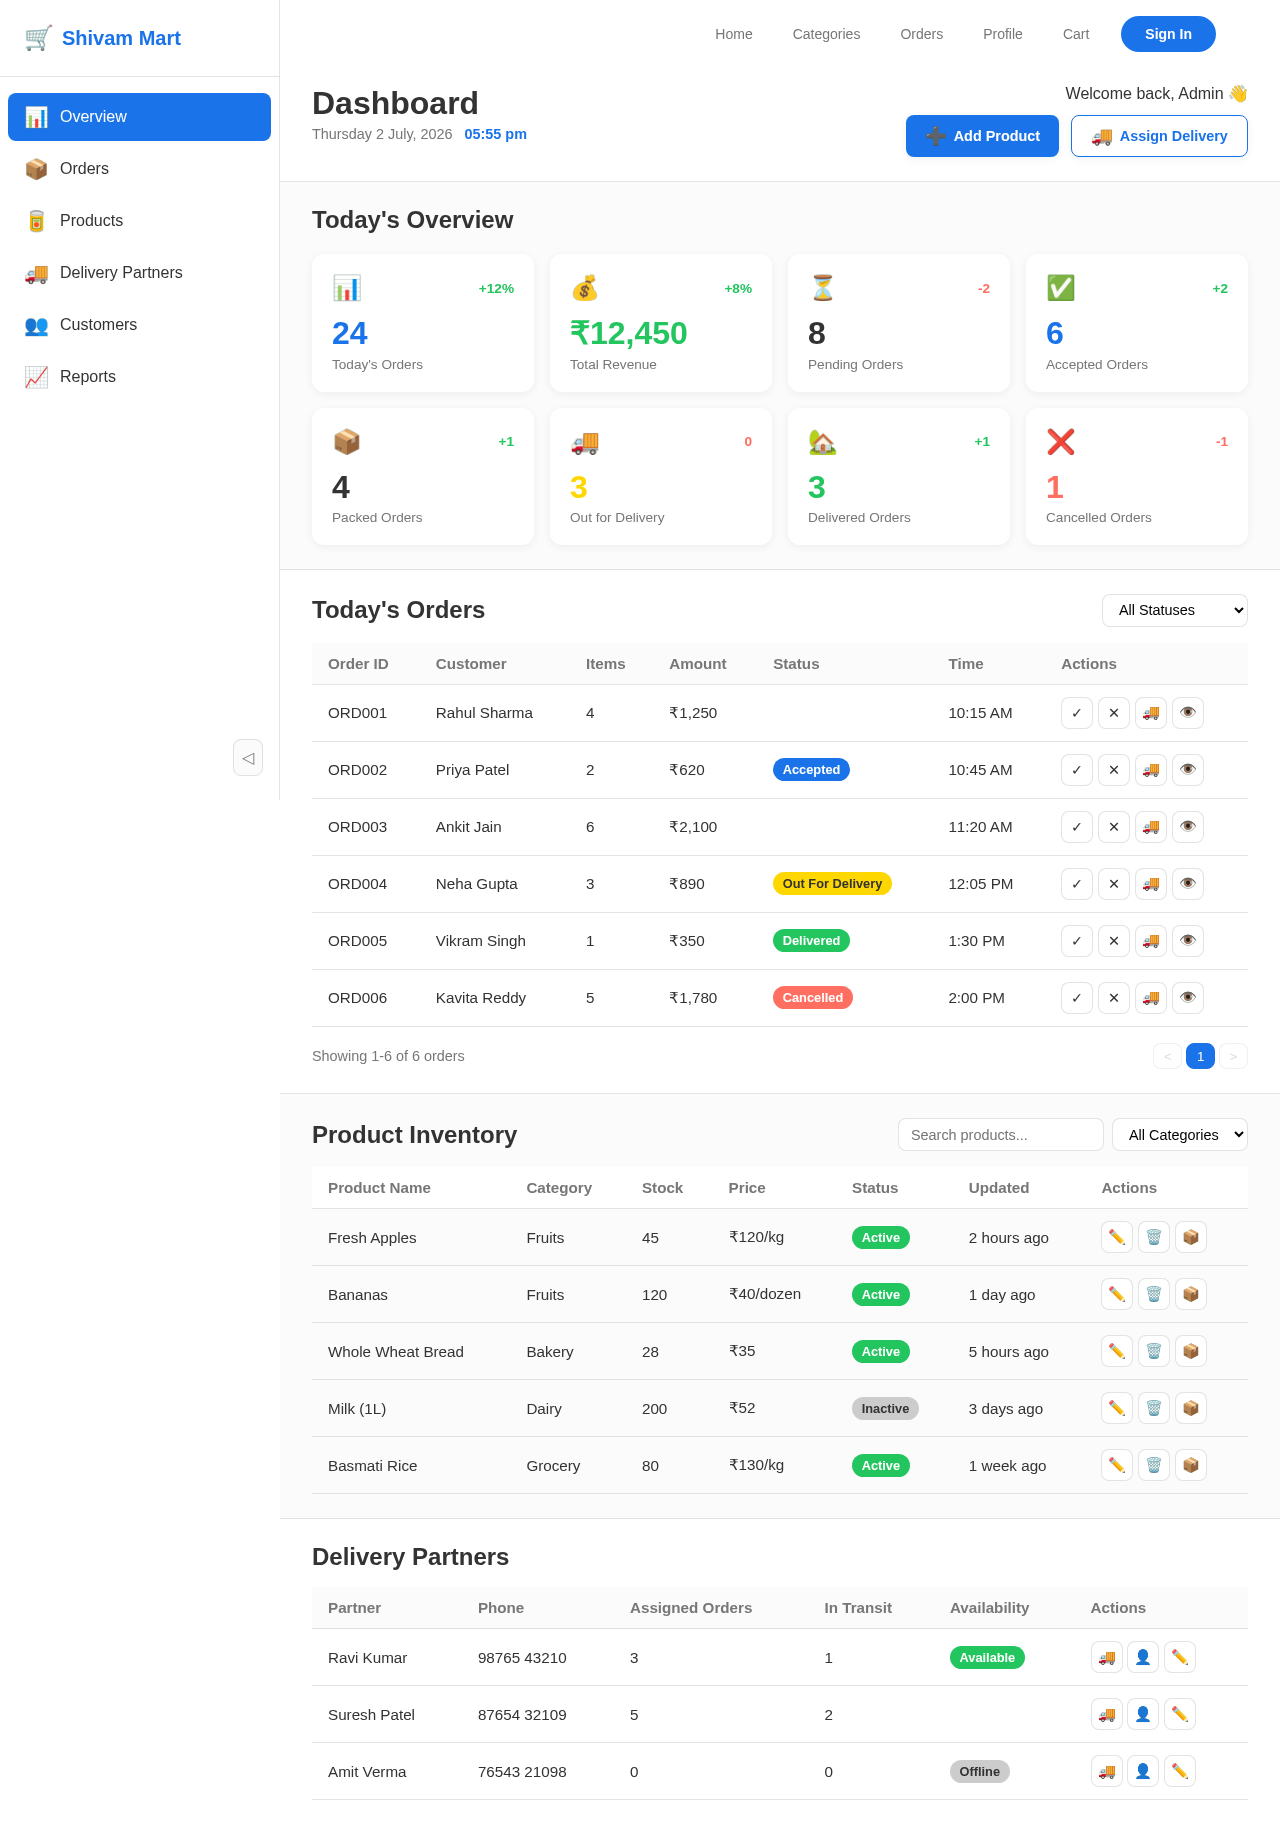Open Profile in top navigation
Viewport: 1280px width, 1824px height.
tap(1003, 34)
